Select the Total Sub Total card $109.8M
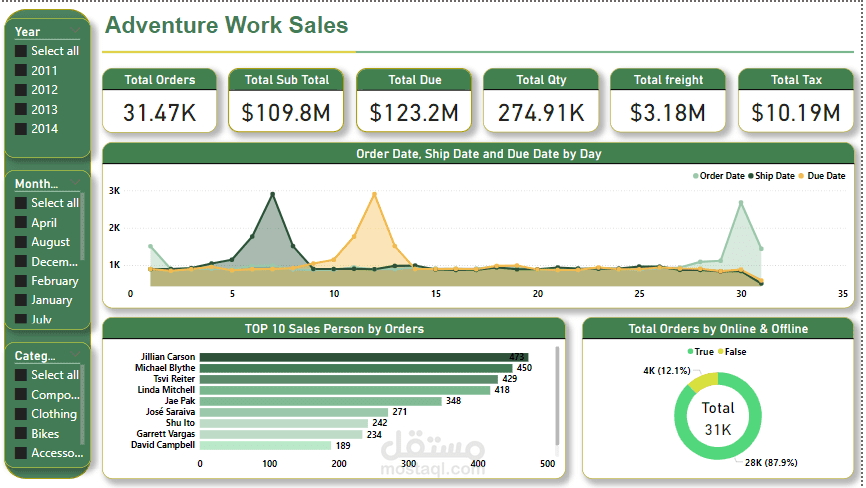The height and width of the screenshot is (488, 866). pyautogui.click(x=286, y=113)
